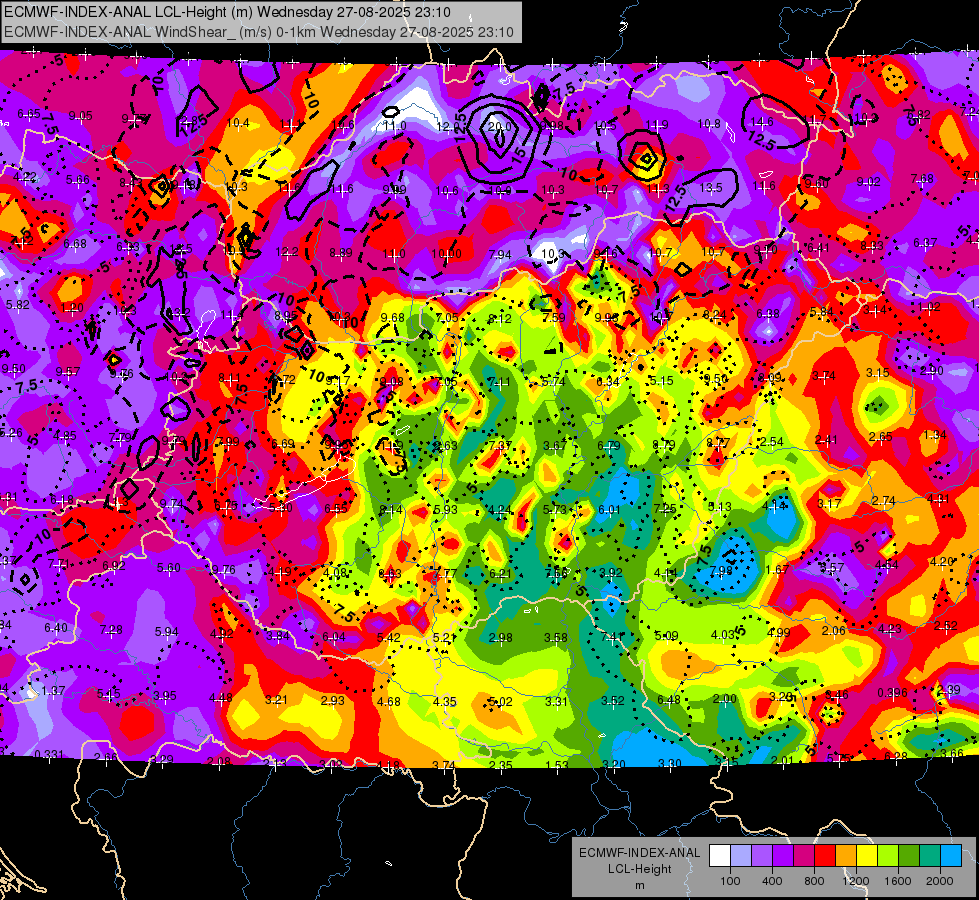
Task: Click the legend label '400'
Action: point(772,881)
